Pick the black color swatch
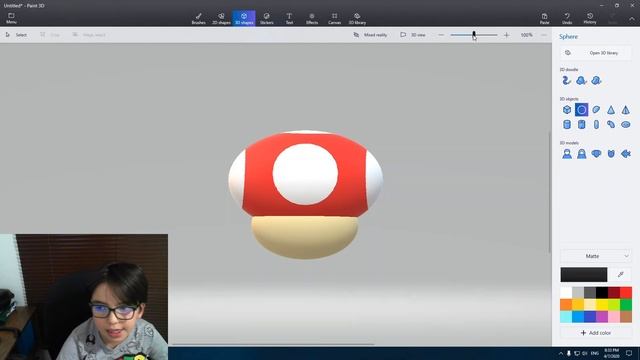640x360 pixels. tap(602, 293)
